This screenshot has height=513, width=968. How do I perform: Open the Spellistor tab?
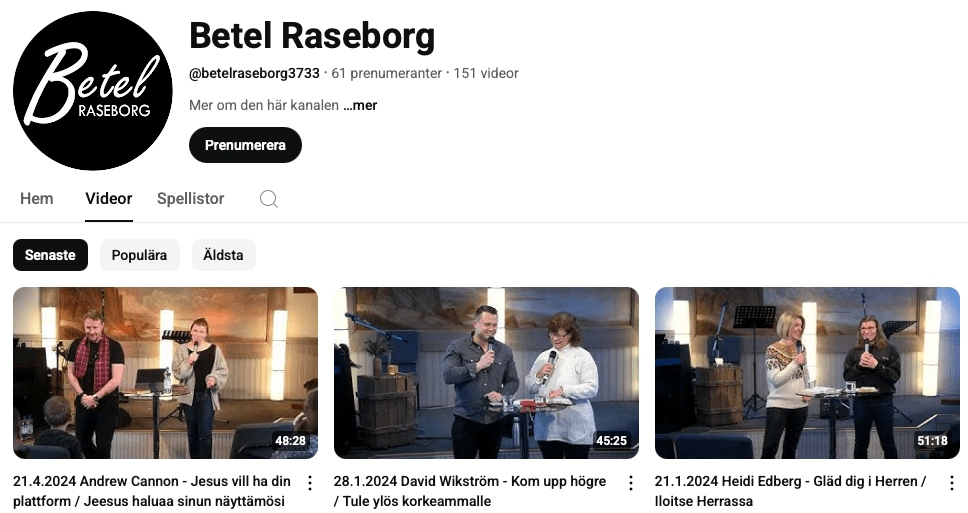(x=191, y=199)
